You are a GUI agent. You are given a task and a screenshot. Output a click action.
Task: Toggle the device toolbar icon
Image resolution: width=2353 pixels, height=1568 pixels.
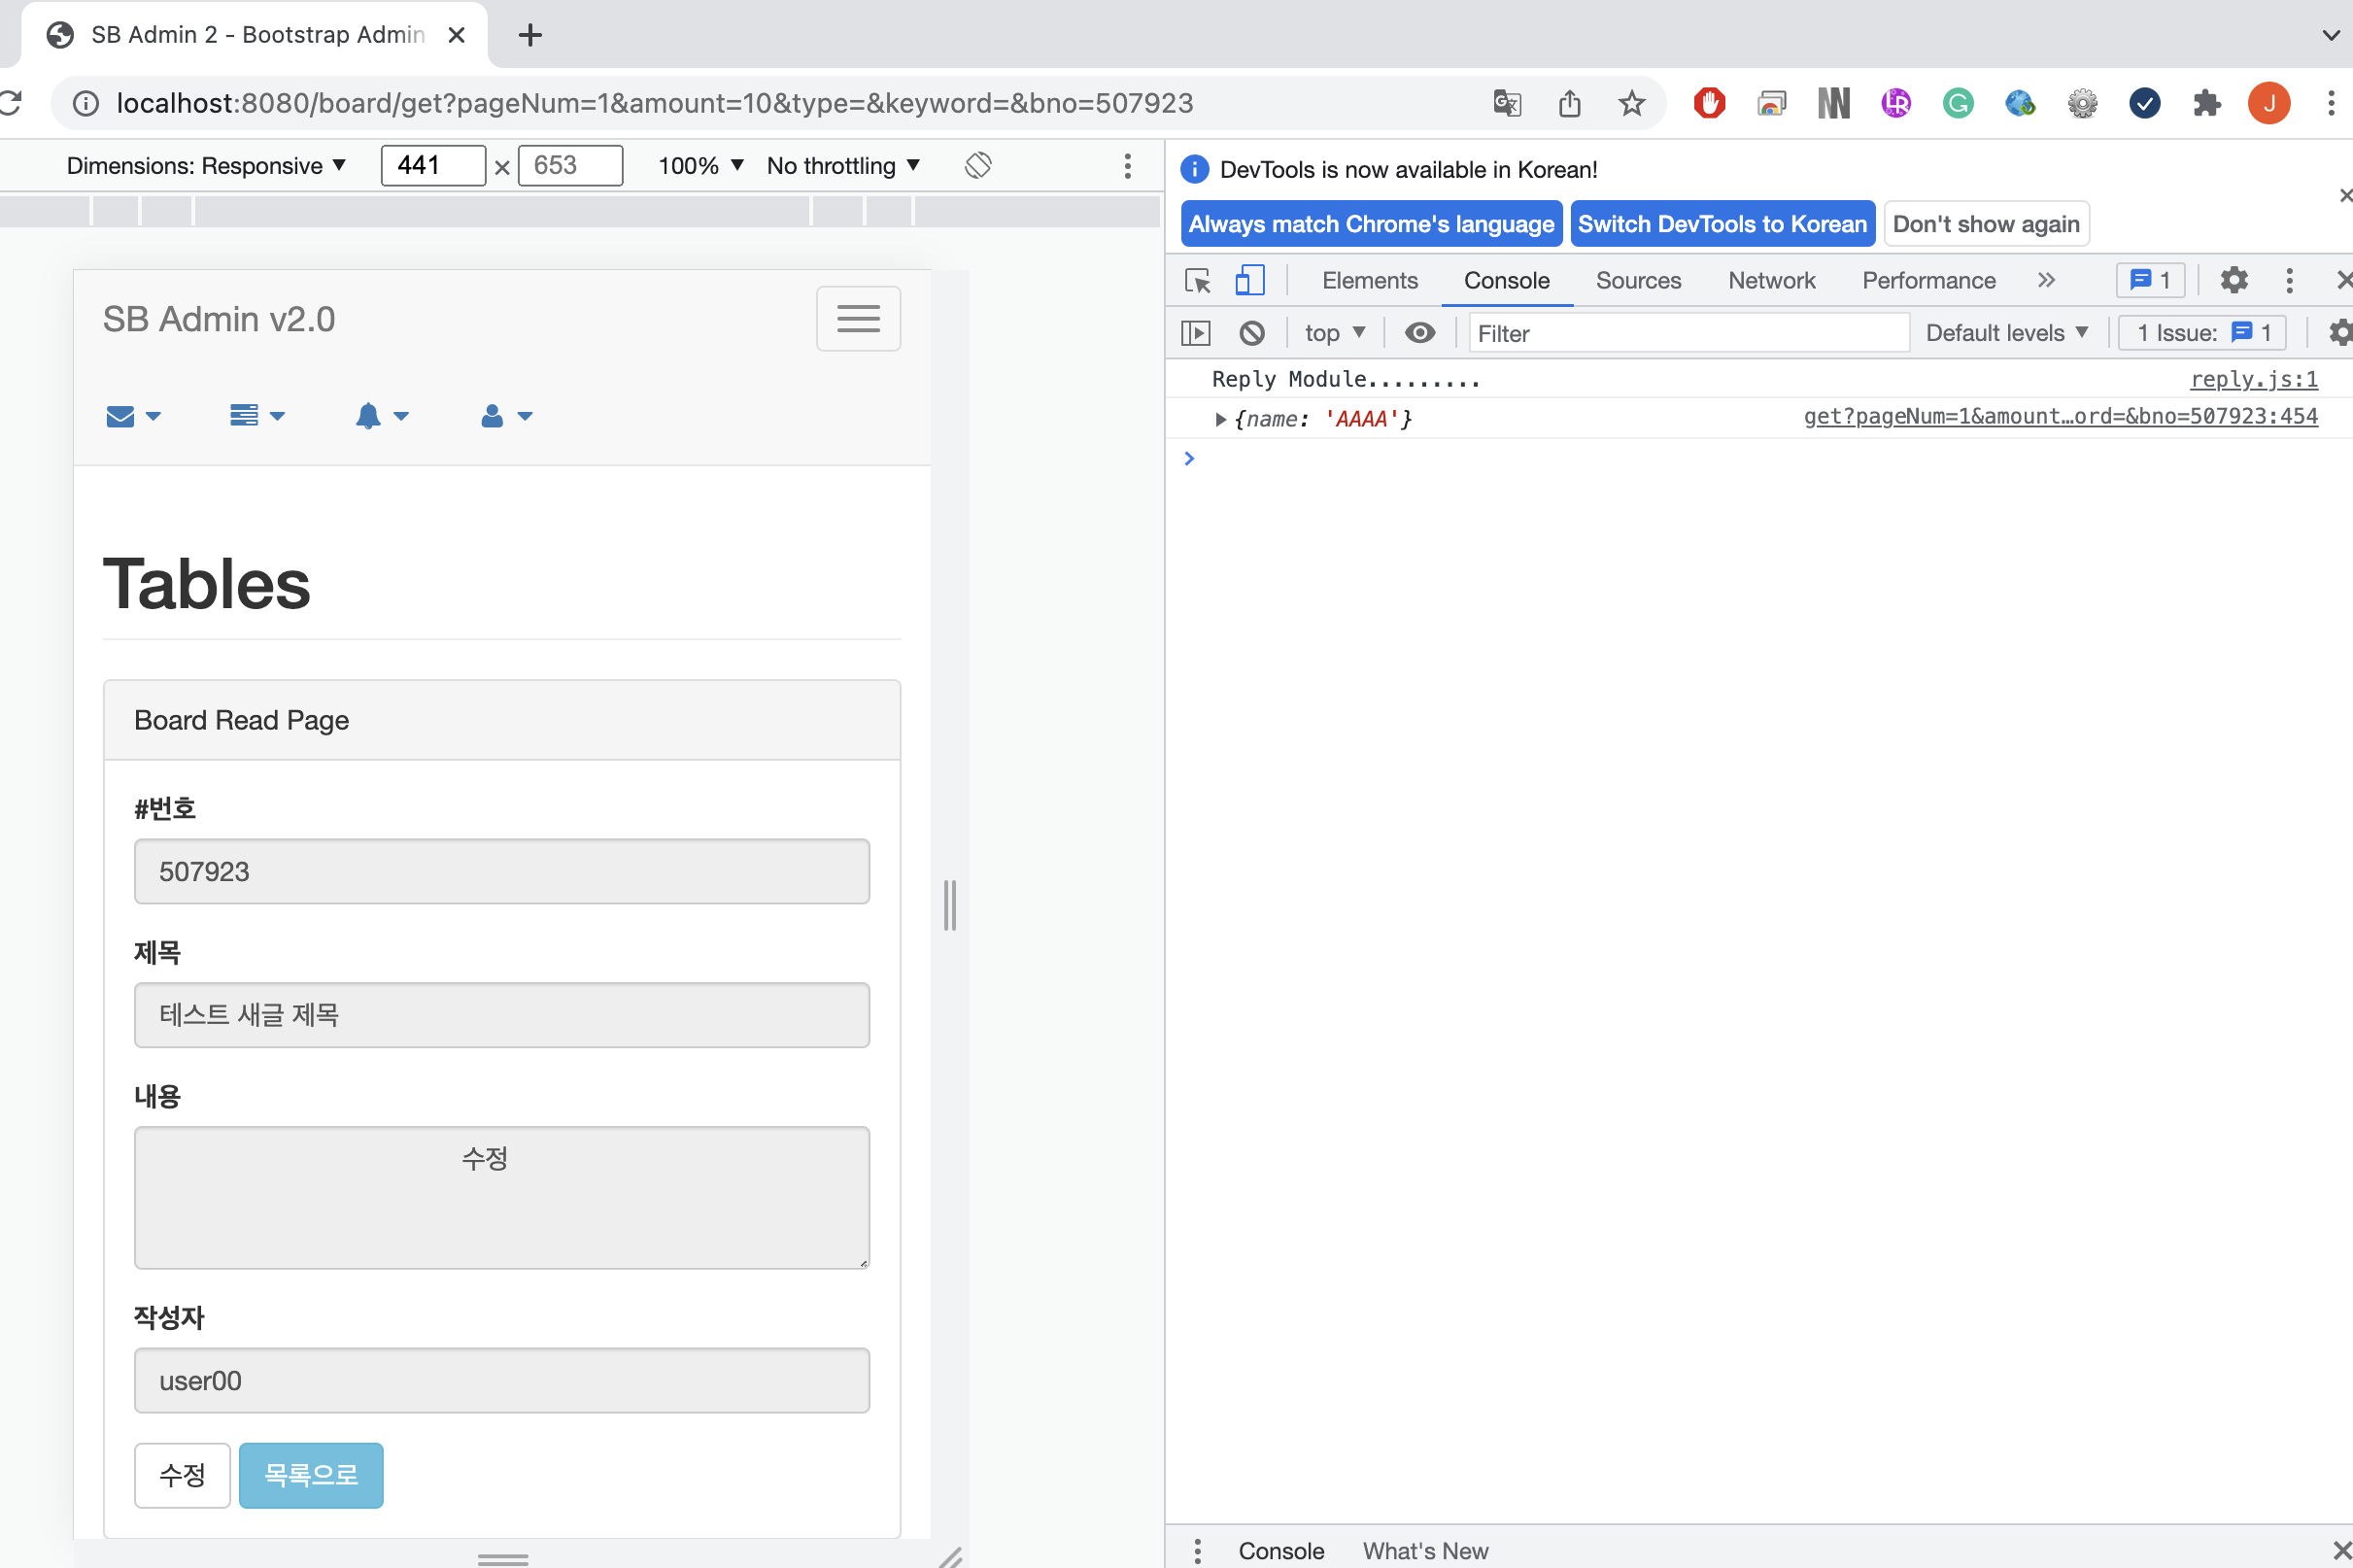[x=1249, y=281]
